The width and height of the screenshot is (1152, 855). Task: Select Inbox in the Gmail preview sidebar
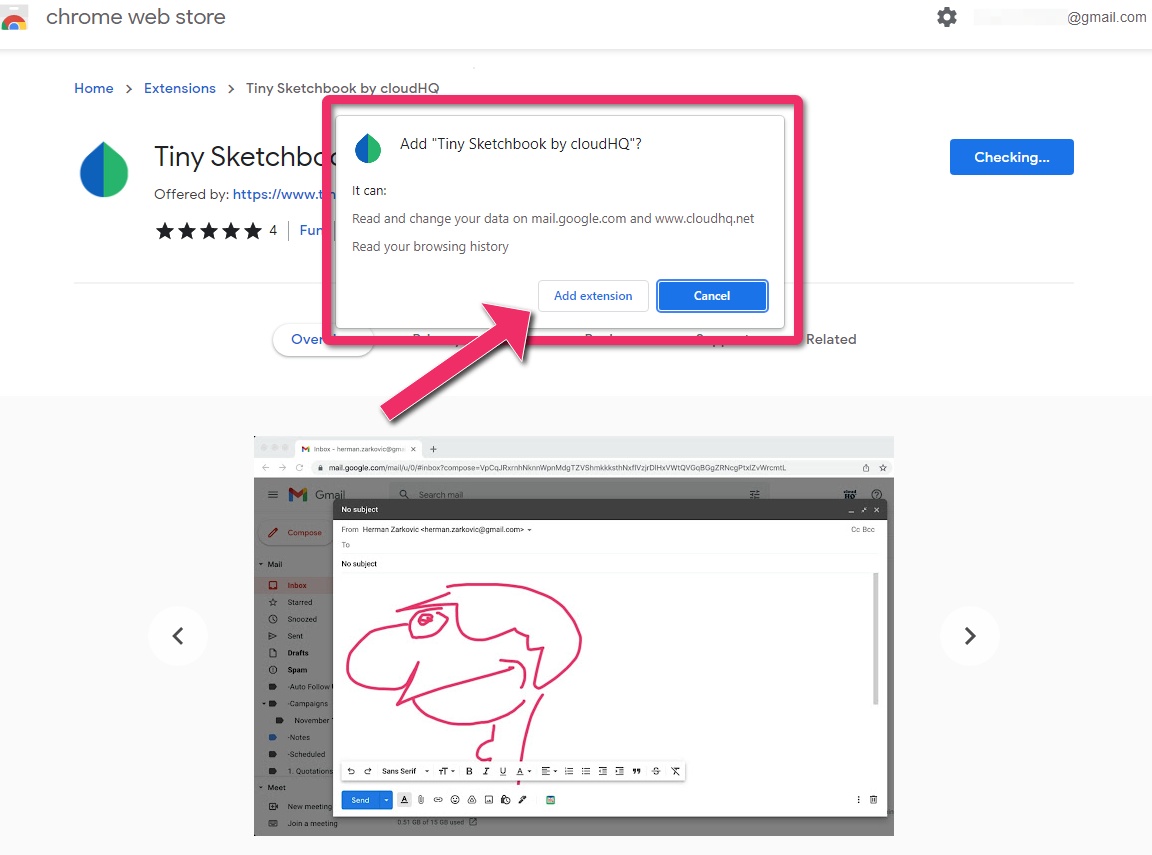(x=294, y=585)
